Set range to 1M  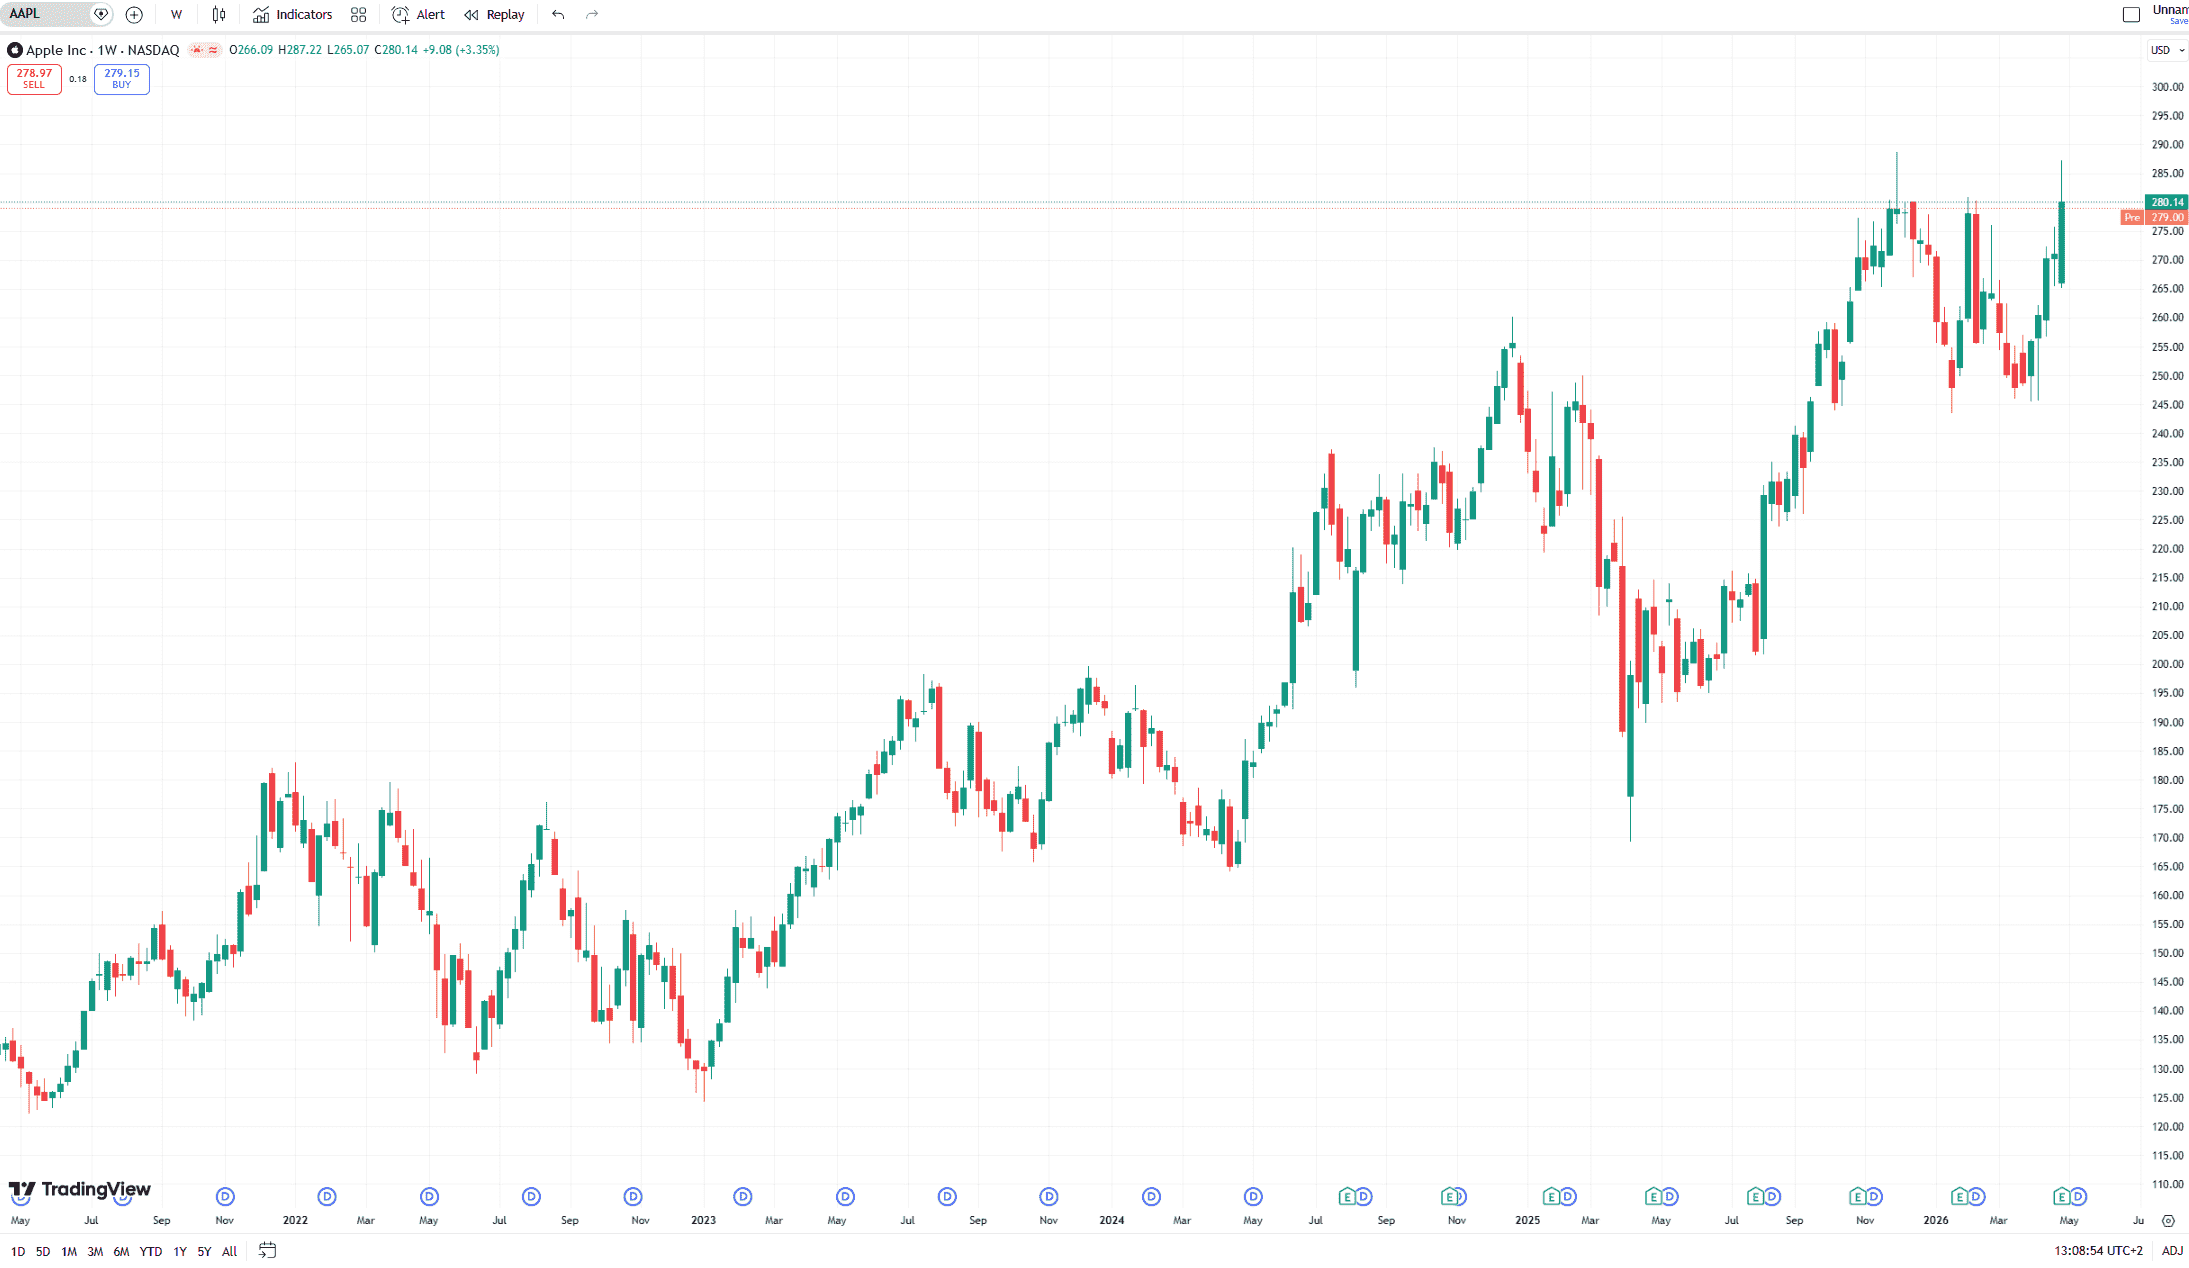tap(69, 1251)
